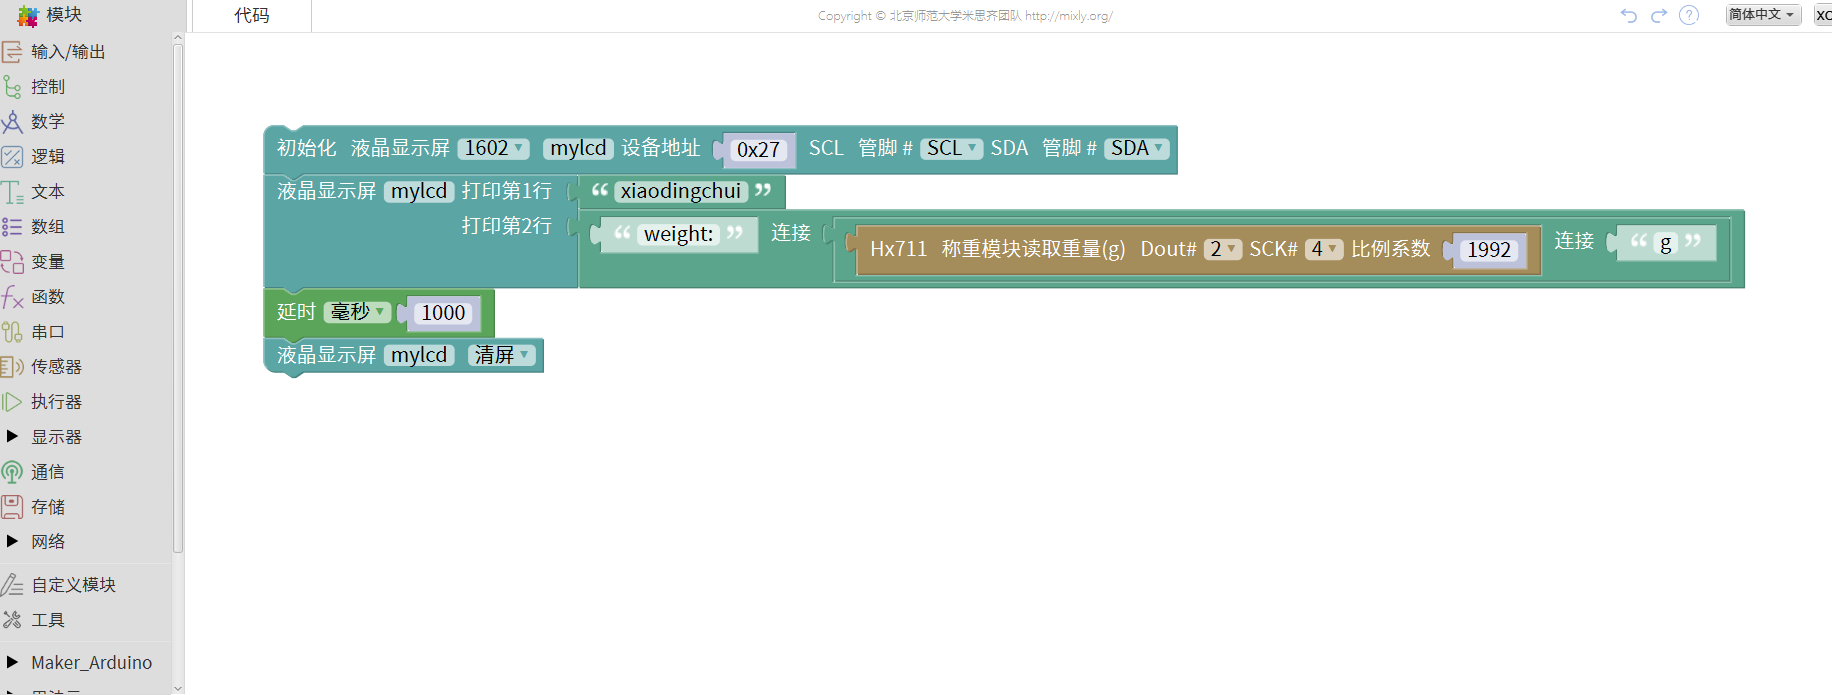Click the 打印第2行 label

[x=506, y=226]
